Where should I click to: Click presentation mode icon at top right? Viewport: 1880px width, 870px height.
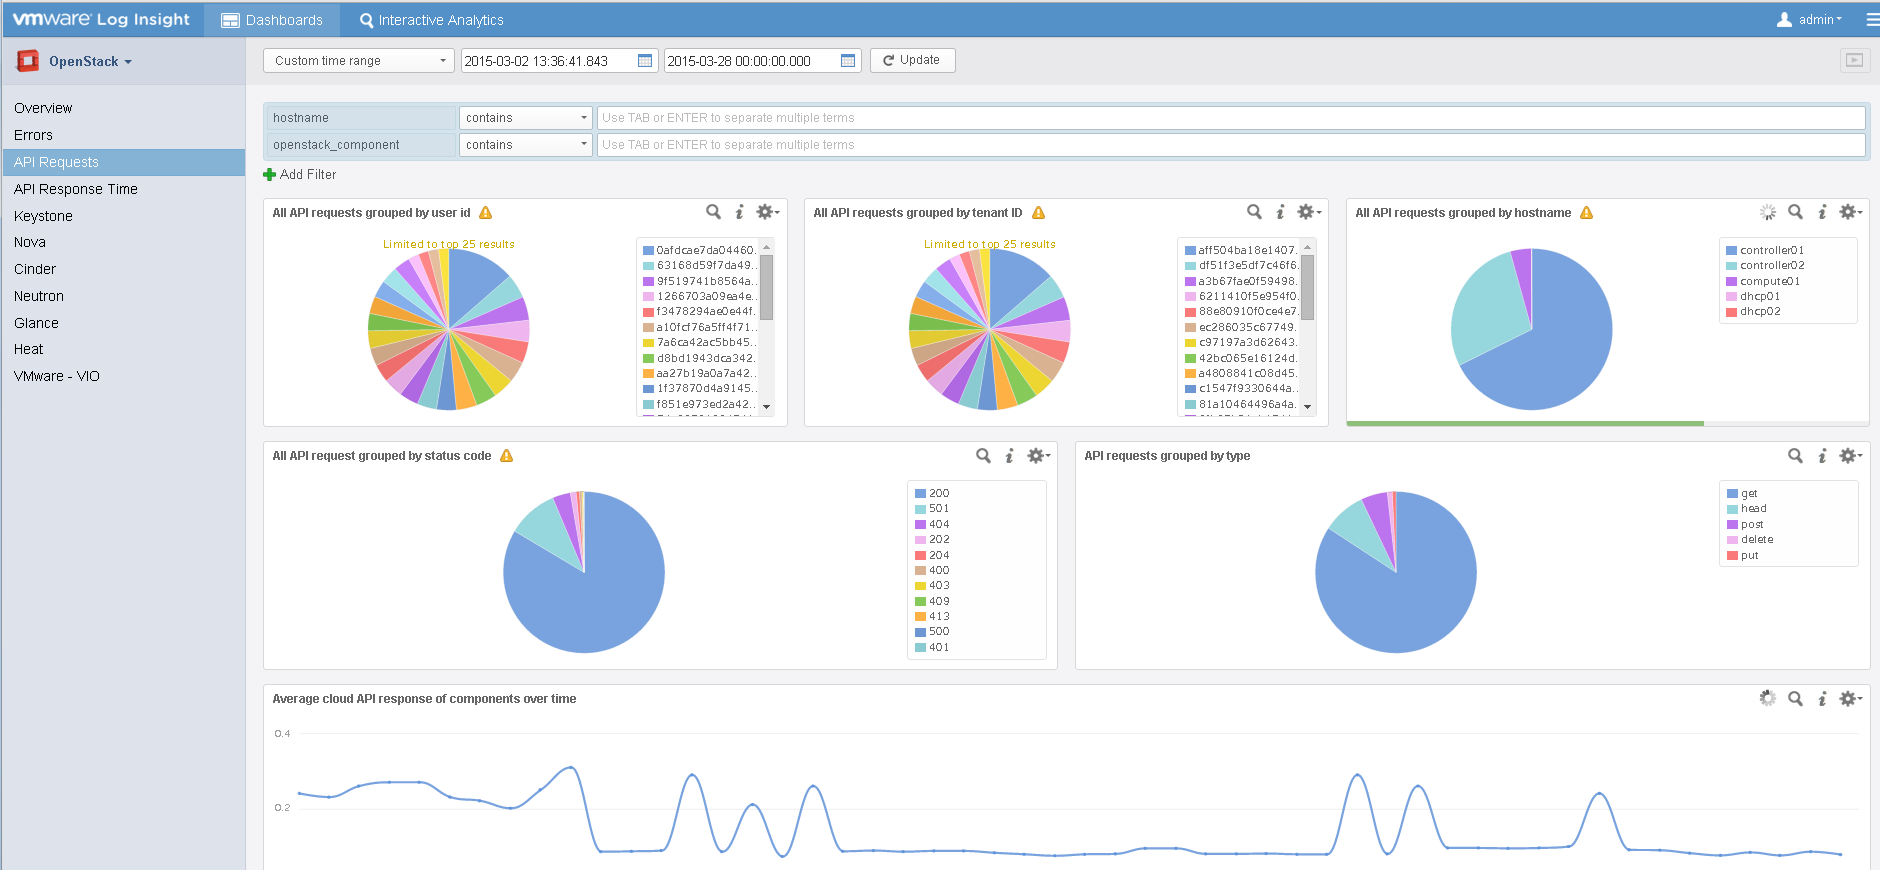click(1854, 61)
